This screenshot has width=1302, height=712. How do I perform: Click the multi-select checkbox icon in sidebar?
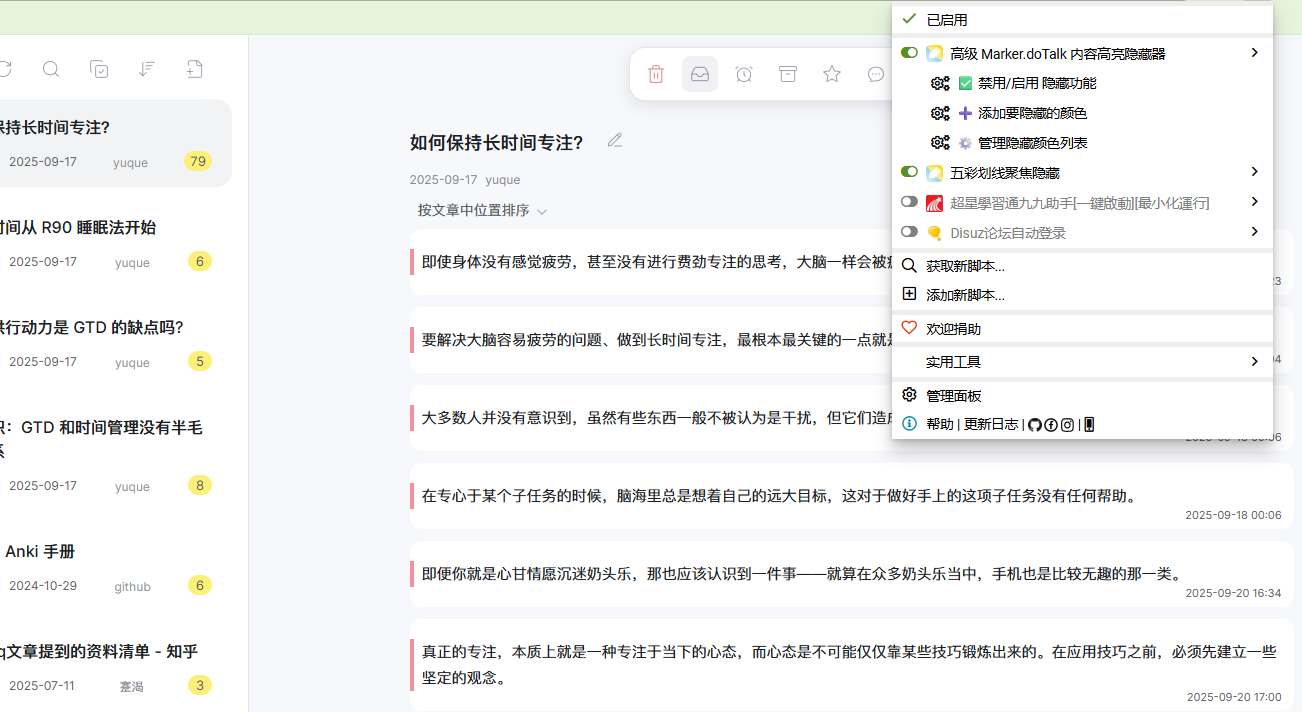pyautogui.click(x=99, y=69)
